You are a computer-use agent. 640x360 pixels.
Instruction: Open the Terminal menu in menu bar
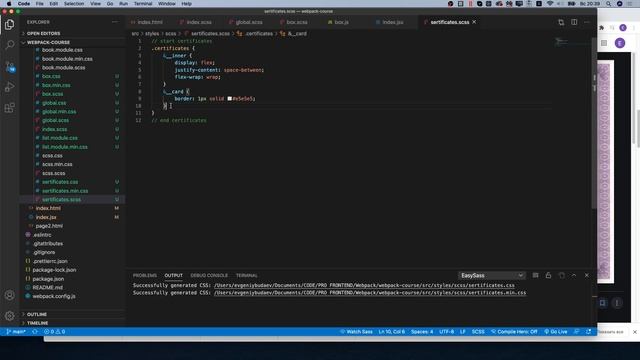tap(143, 4)
